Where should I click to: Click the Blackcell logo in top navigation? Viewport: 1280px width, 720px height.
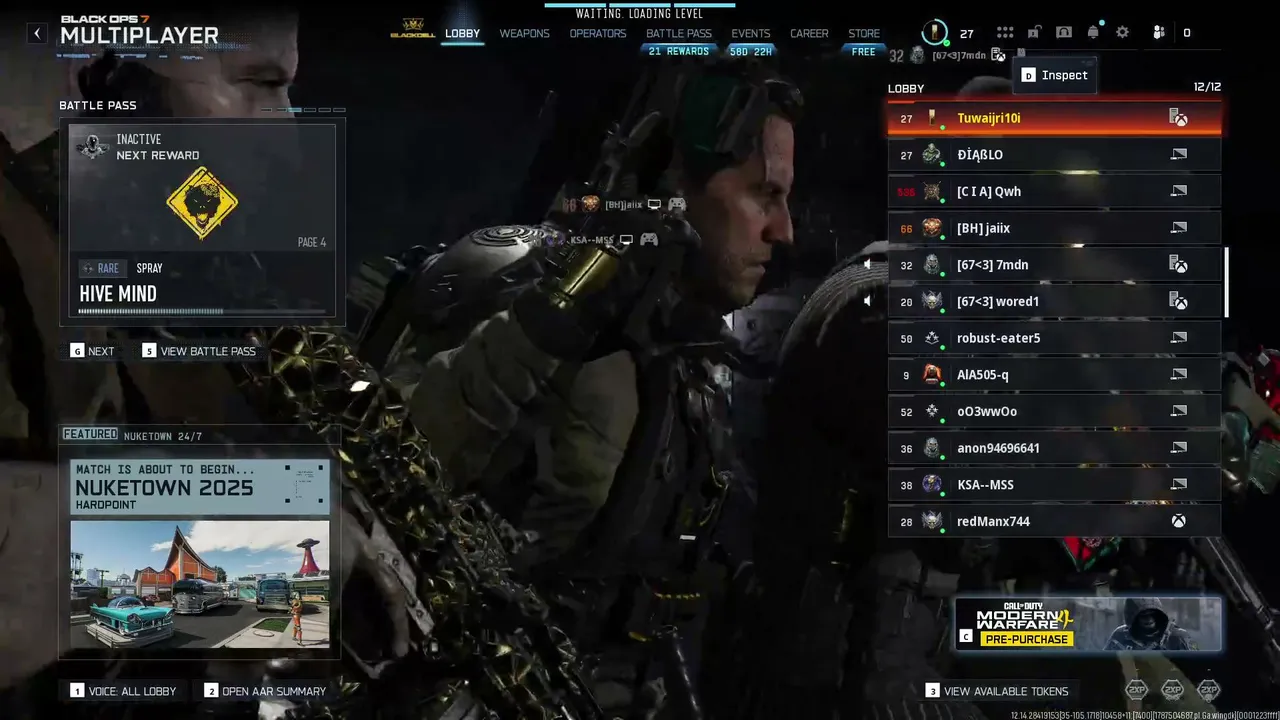[x=413, y=30]
